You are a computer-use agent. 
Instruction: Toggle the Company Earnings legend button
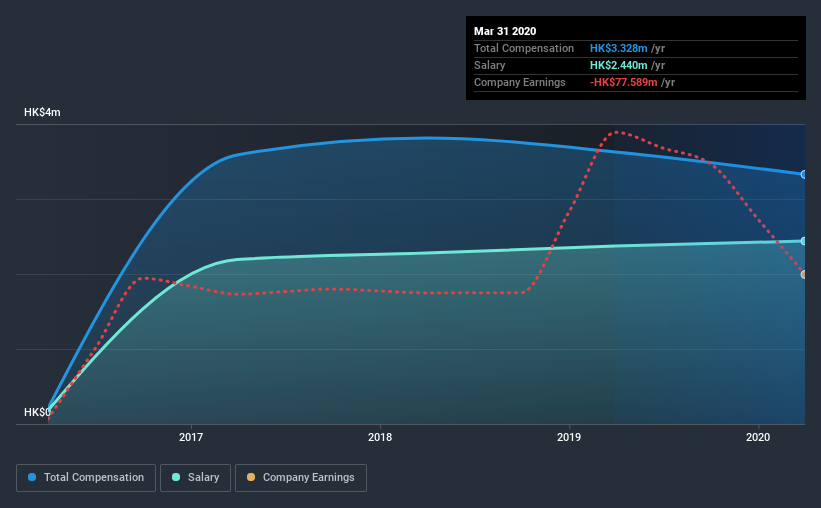click(301, 478)
